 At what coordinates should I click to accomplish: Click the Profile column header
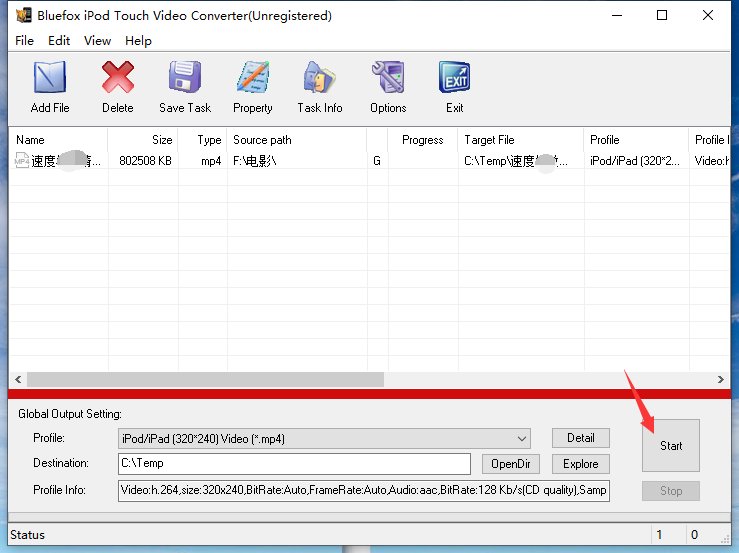click(x=636, y=140)
